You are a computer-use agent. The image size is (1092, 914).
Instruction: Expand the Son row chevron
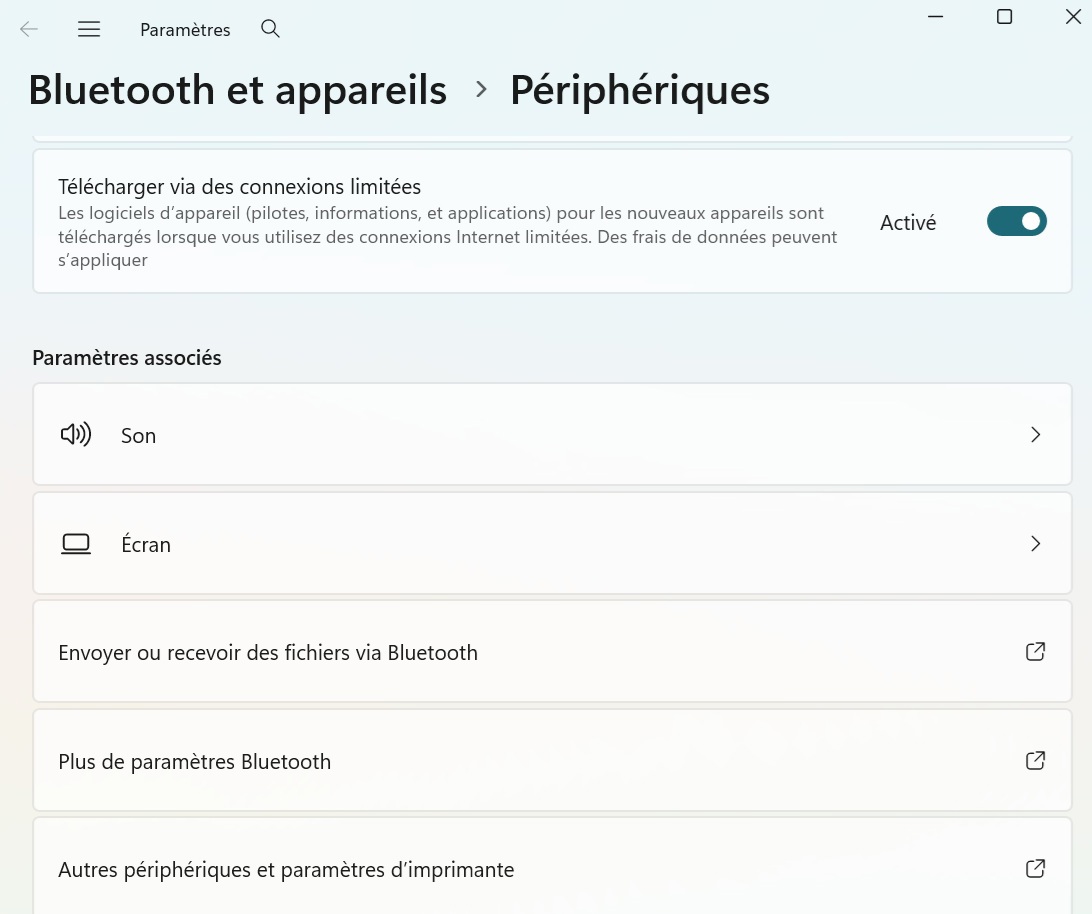(1035, 434)
